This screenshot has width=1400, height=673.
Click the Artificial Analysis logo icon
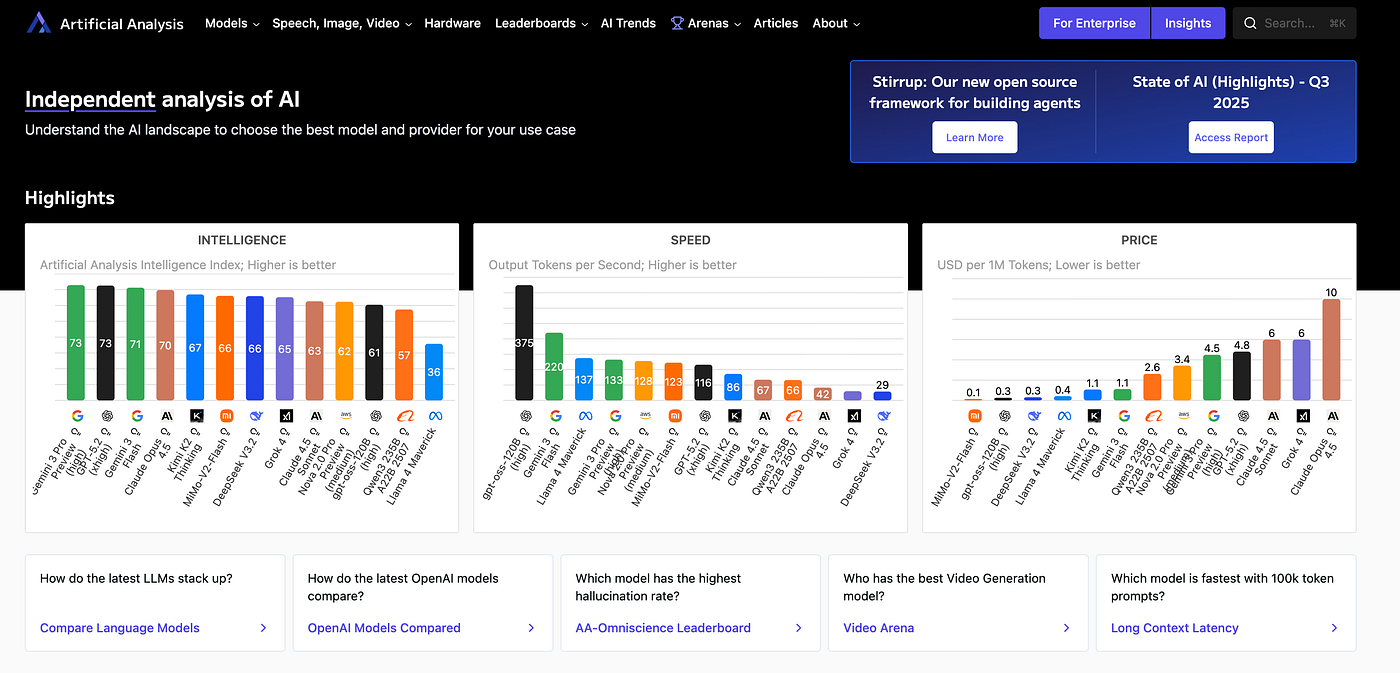tap(38, 23)
